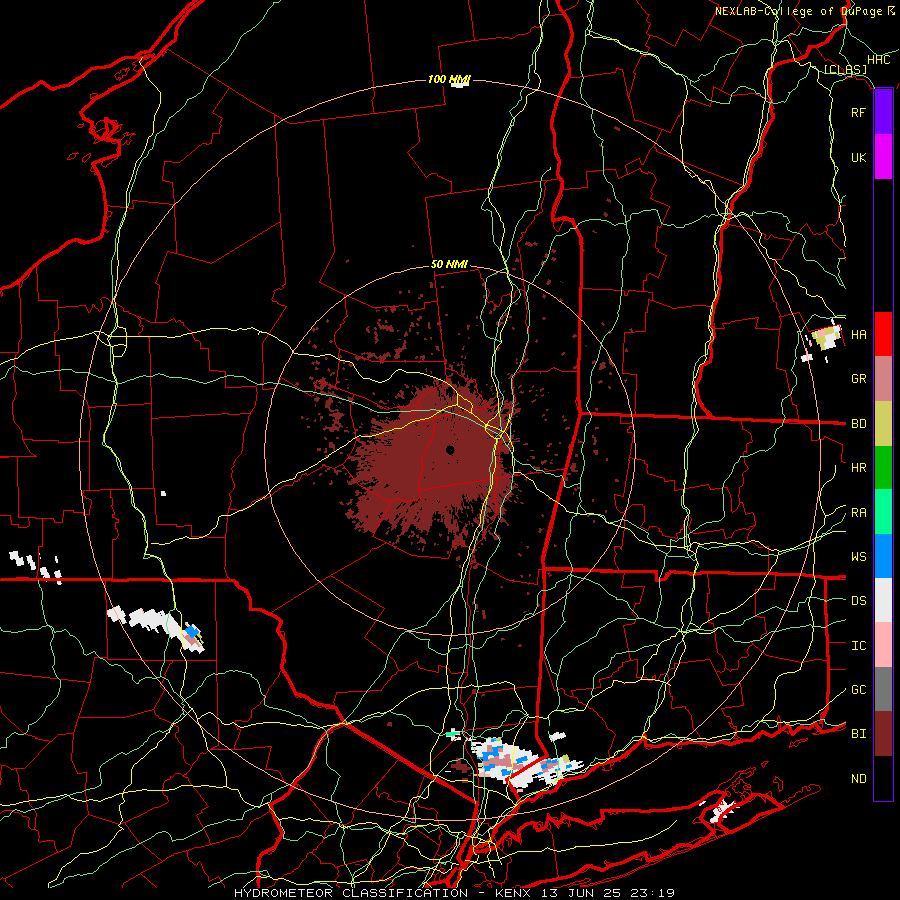Click the BI legend label text
The height and width of the screenshot is (900, 900).
859,734
